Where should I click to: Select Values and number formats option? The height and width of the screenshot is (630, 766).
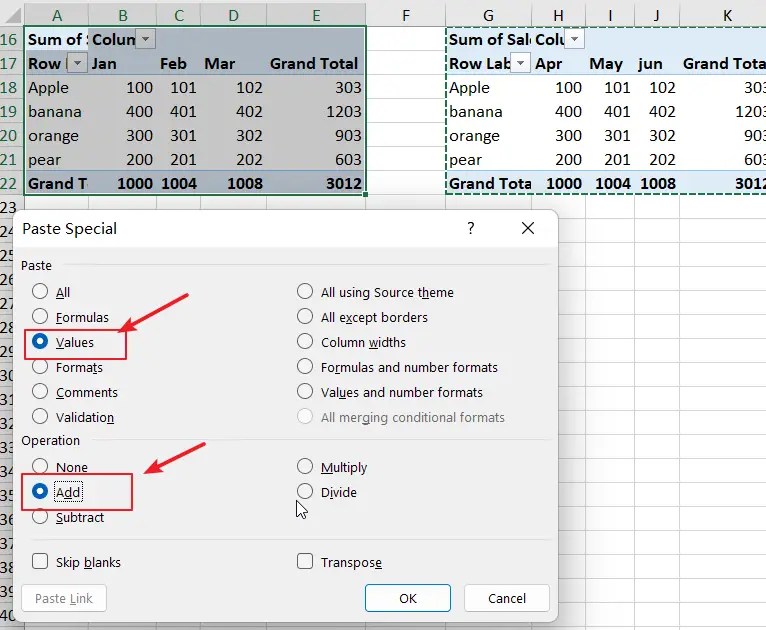pyautogui.click(x=305, y=392)
